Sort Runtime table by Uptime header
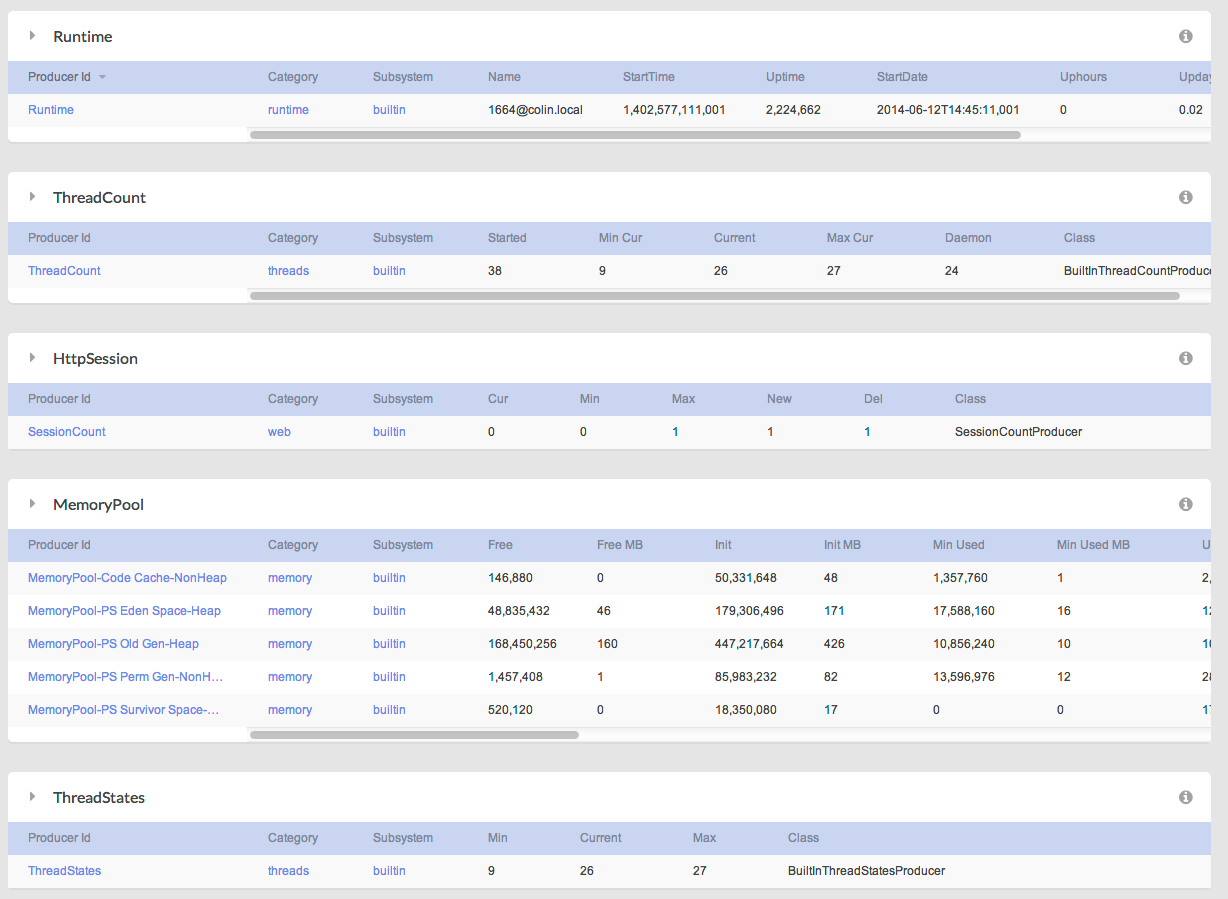Viewport: 1228px width, 899px height. [x=785, y=77]
